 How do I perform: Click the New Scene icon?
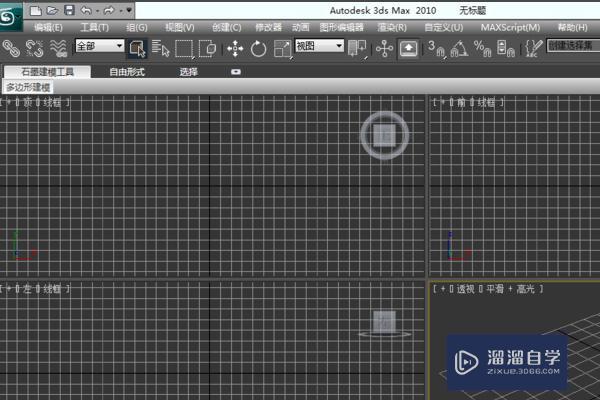pos(36,11)
